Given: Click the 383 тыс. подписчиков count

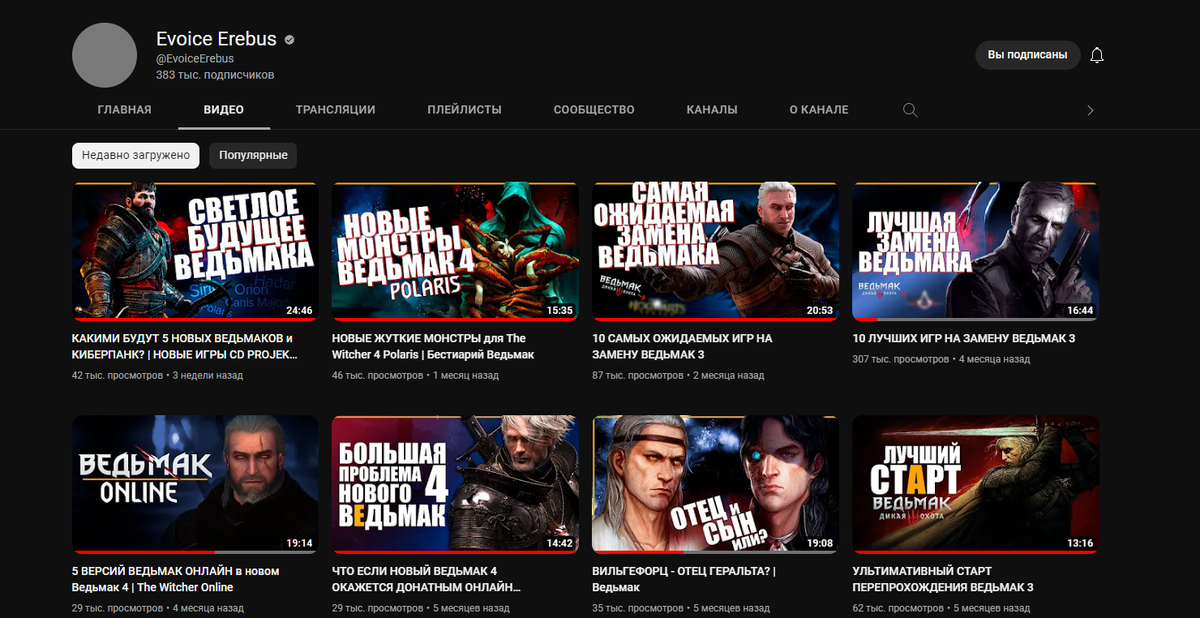Looking at the screenshot, I should pos(215,75).
